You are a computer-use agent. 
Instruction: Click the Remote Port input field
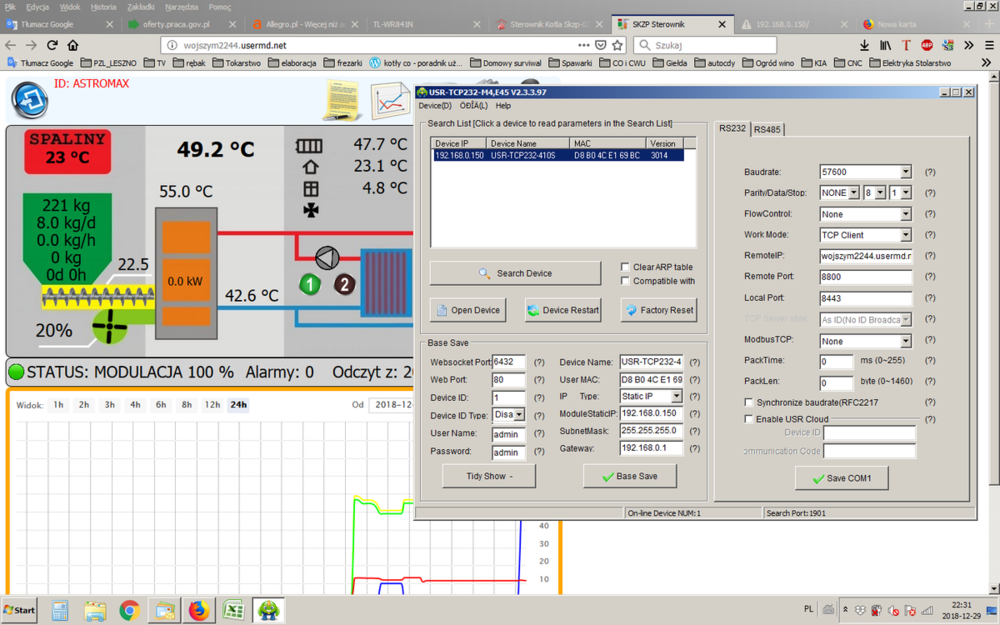pyautogui.click(x=865, y=277)
